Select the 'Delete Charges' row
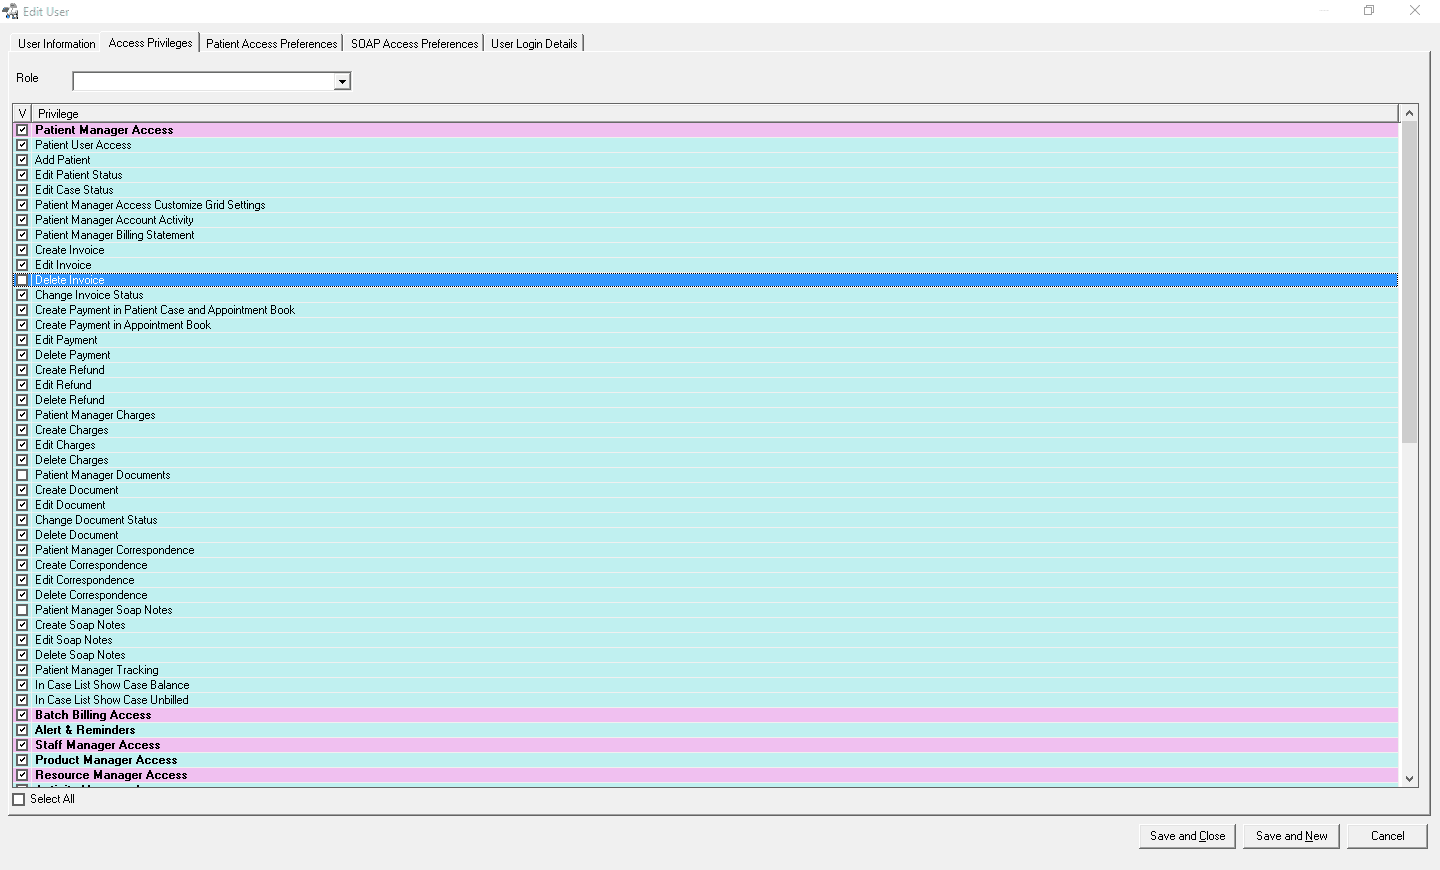This screenshot has height=870, width=1440. pyautogui.click(x=705, y=460)
